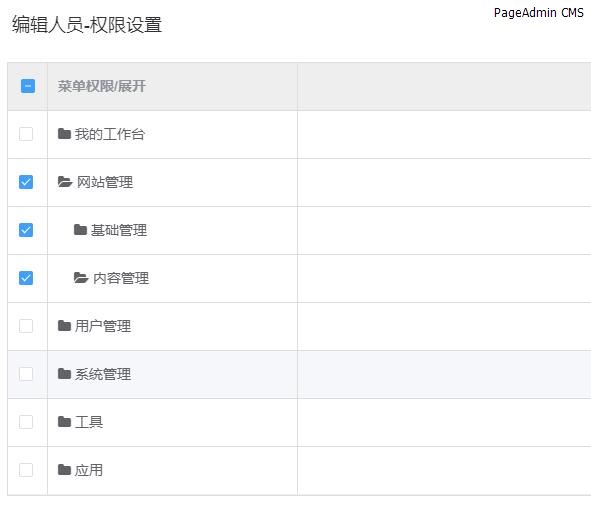Collapse the open 内容管理 folder icon
The width and height of the screenshot is (591, 521).
81,278
